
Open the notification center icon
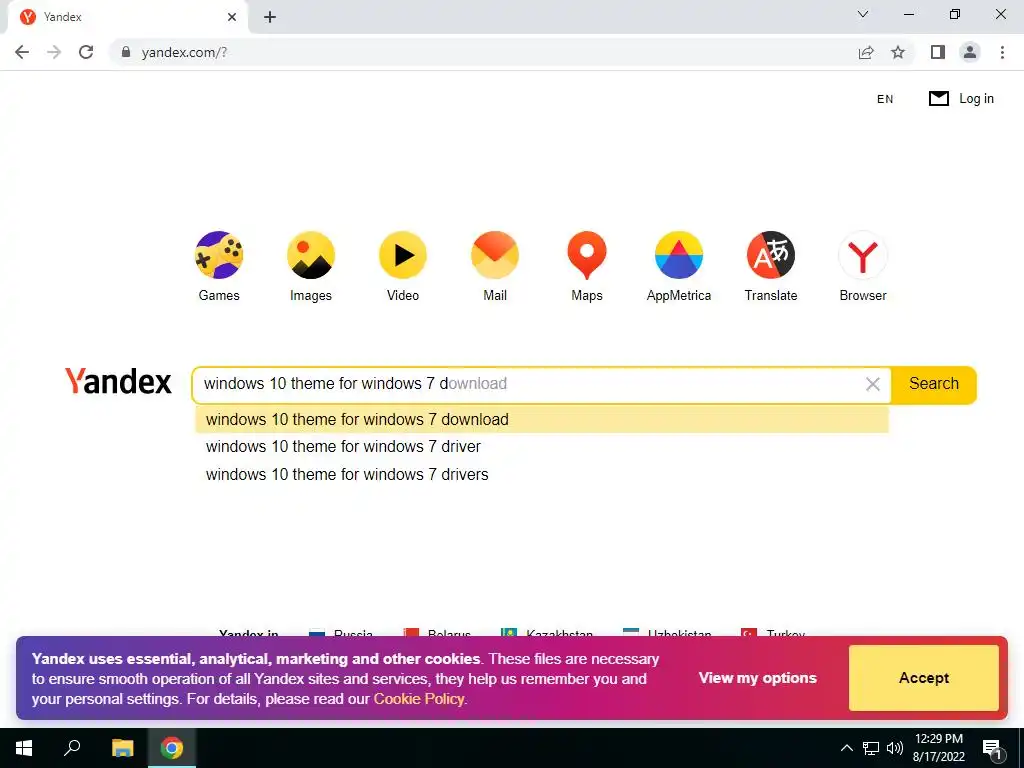pyautogui.click(x=992, y=748)
